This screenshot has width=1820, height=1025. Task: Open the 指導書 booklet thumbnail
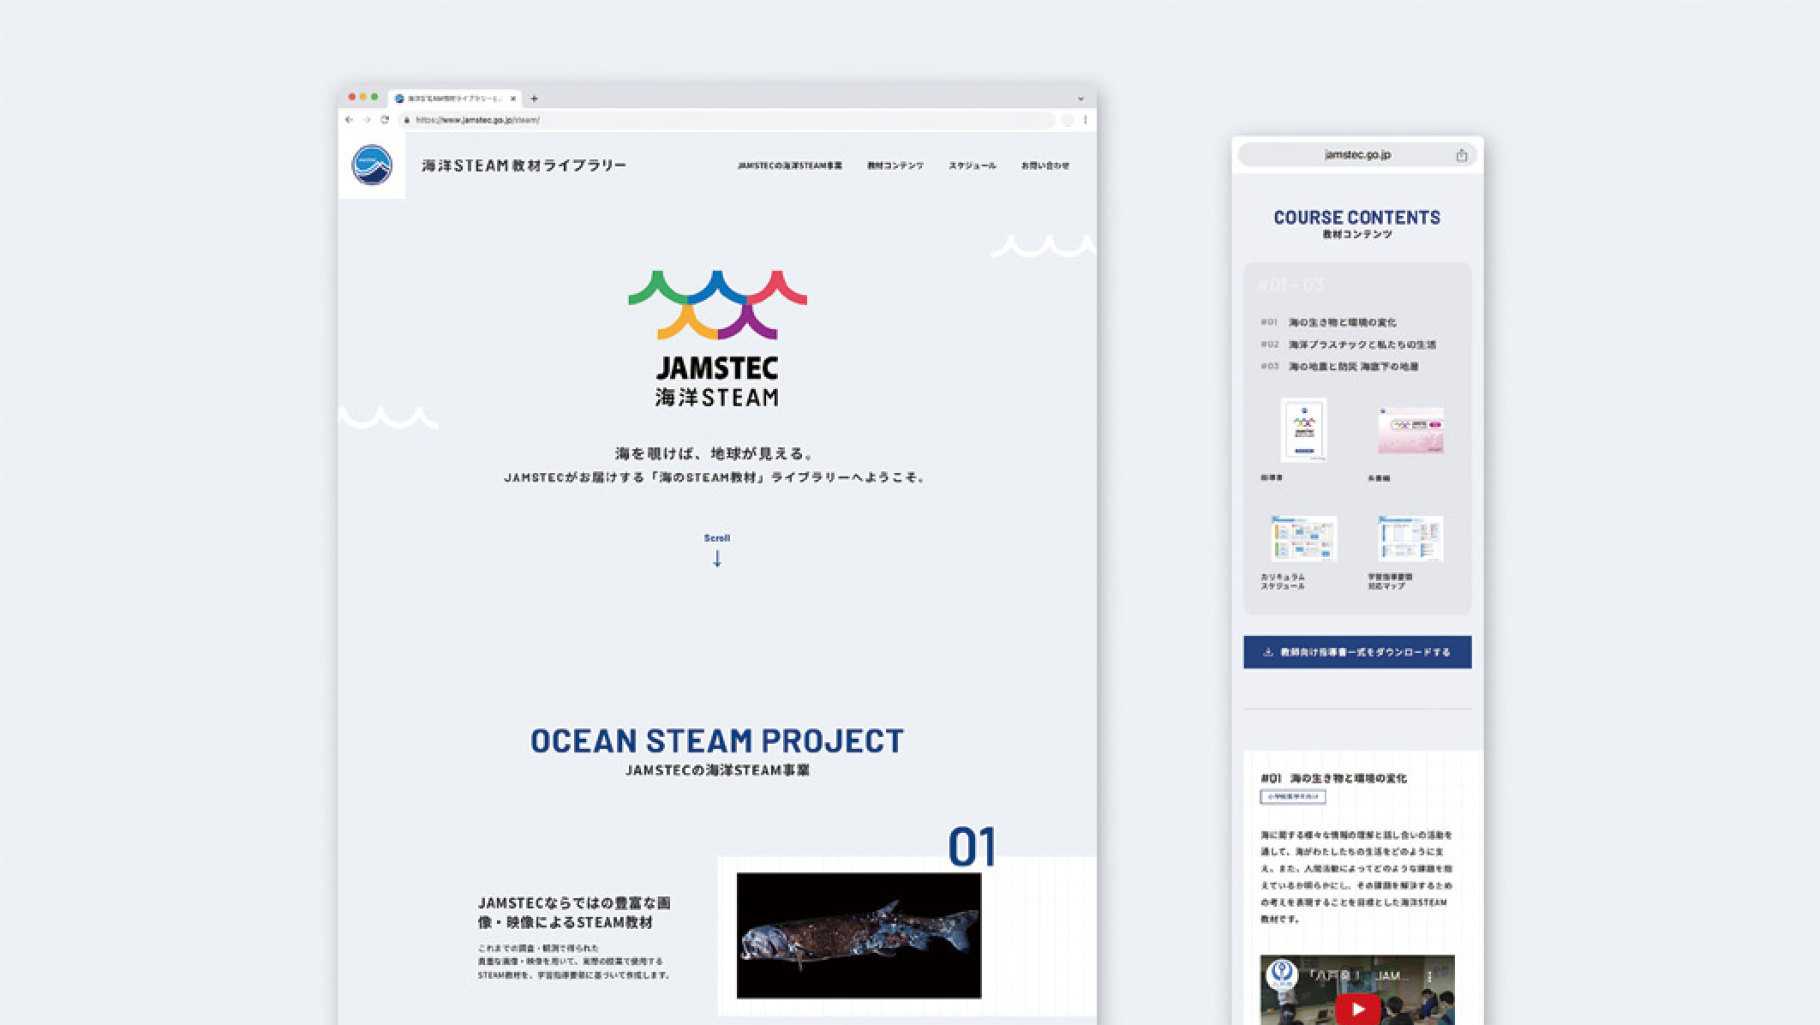tap(1304, 430)
